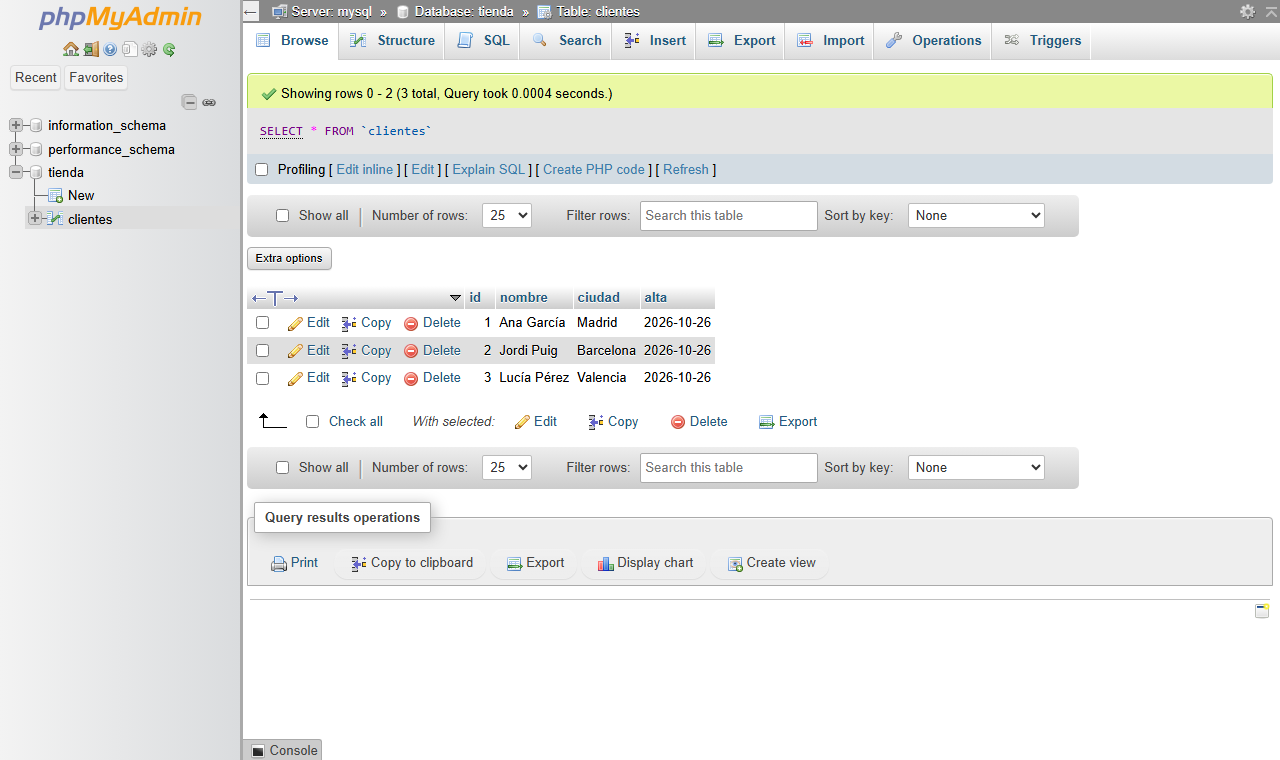
Task: Click the Extra options button
Action: tap(289, 258)
